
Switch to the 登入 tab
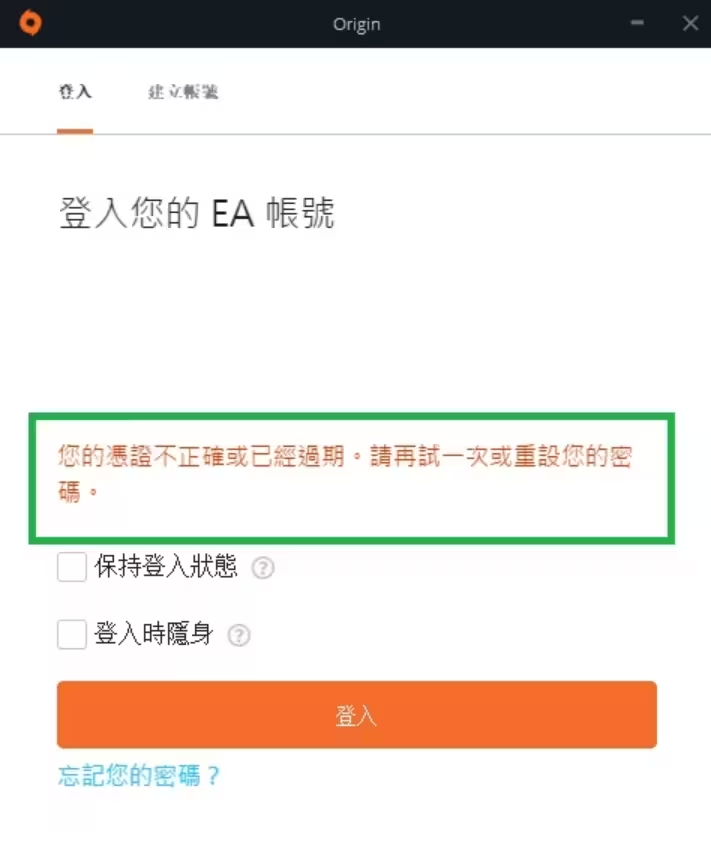pos(75,91)
